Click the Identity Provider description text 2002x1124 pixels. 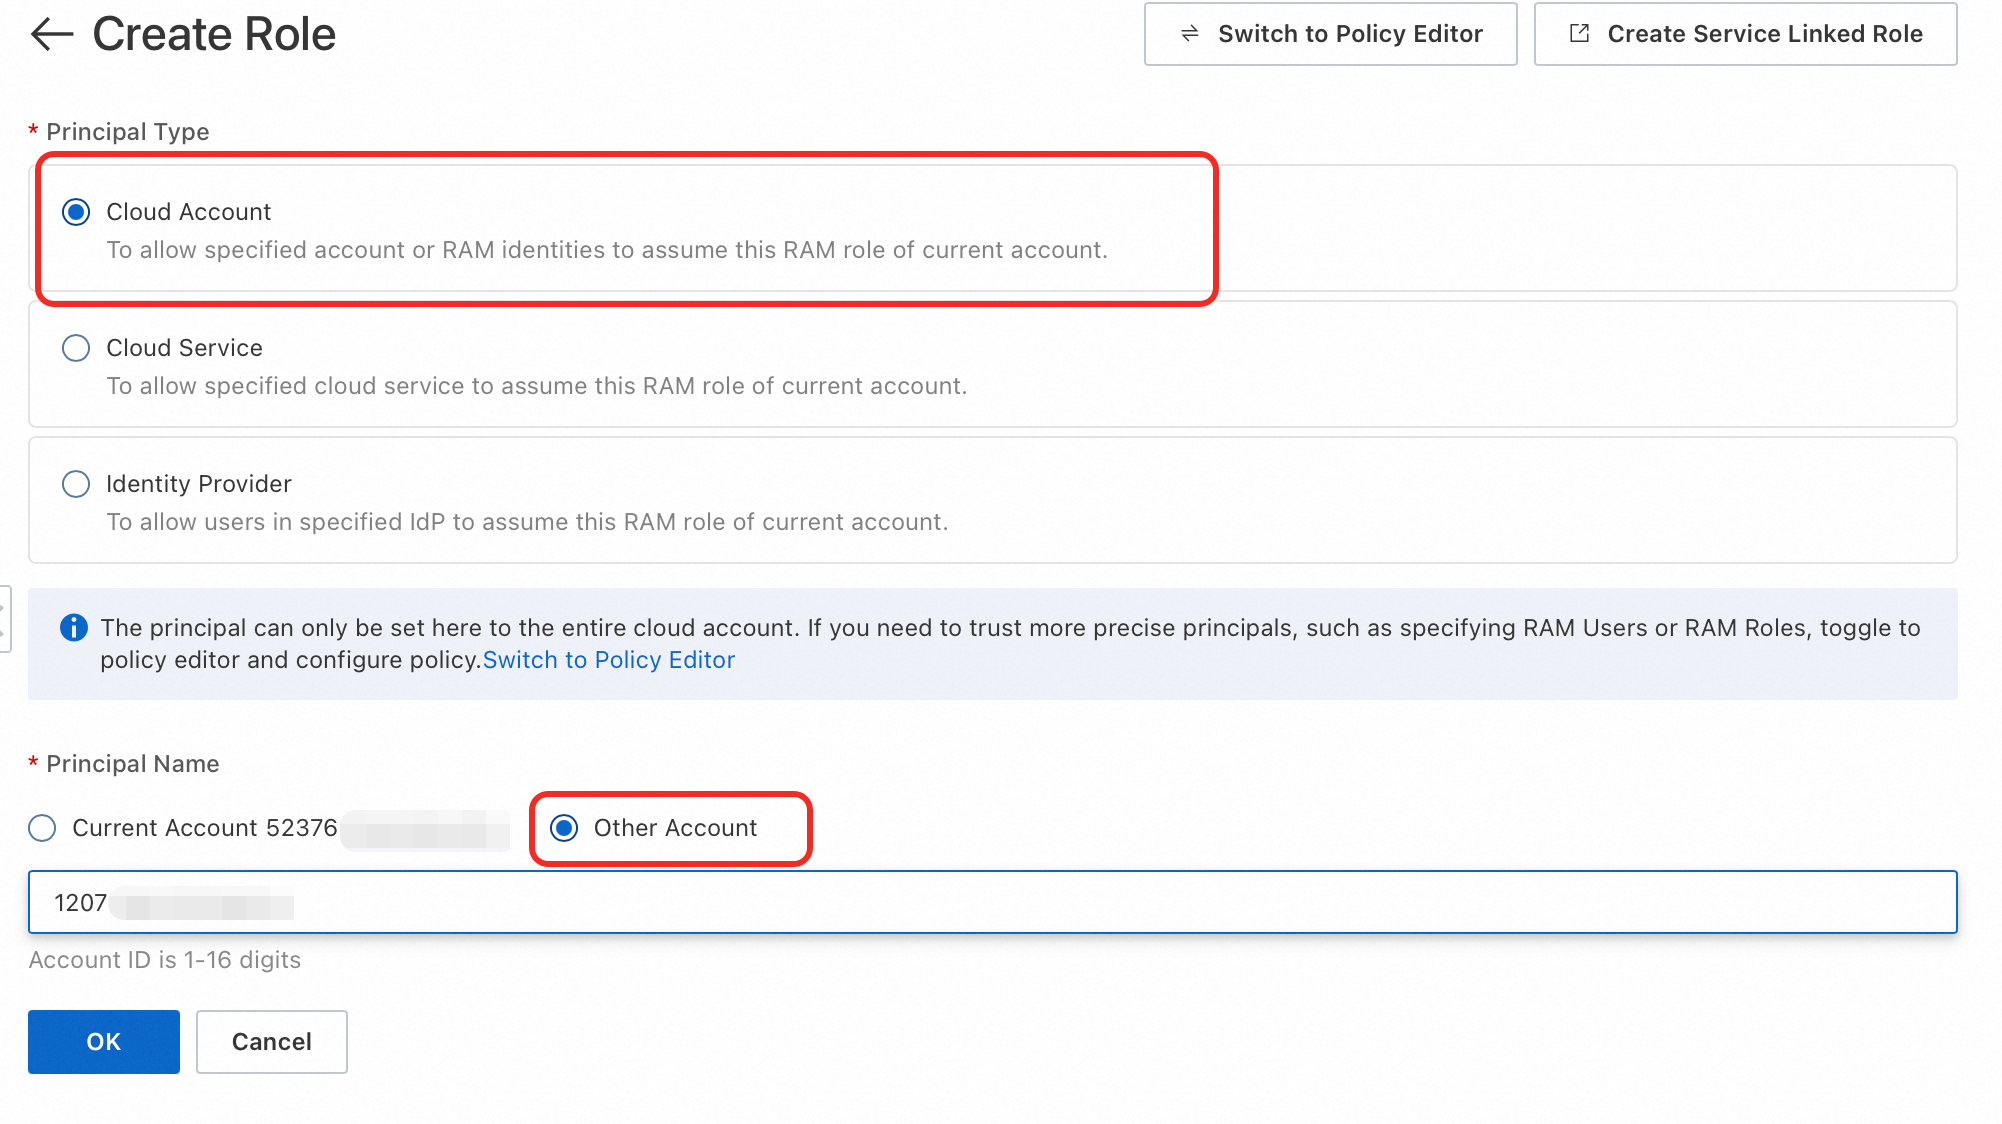[527, 522]
